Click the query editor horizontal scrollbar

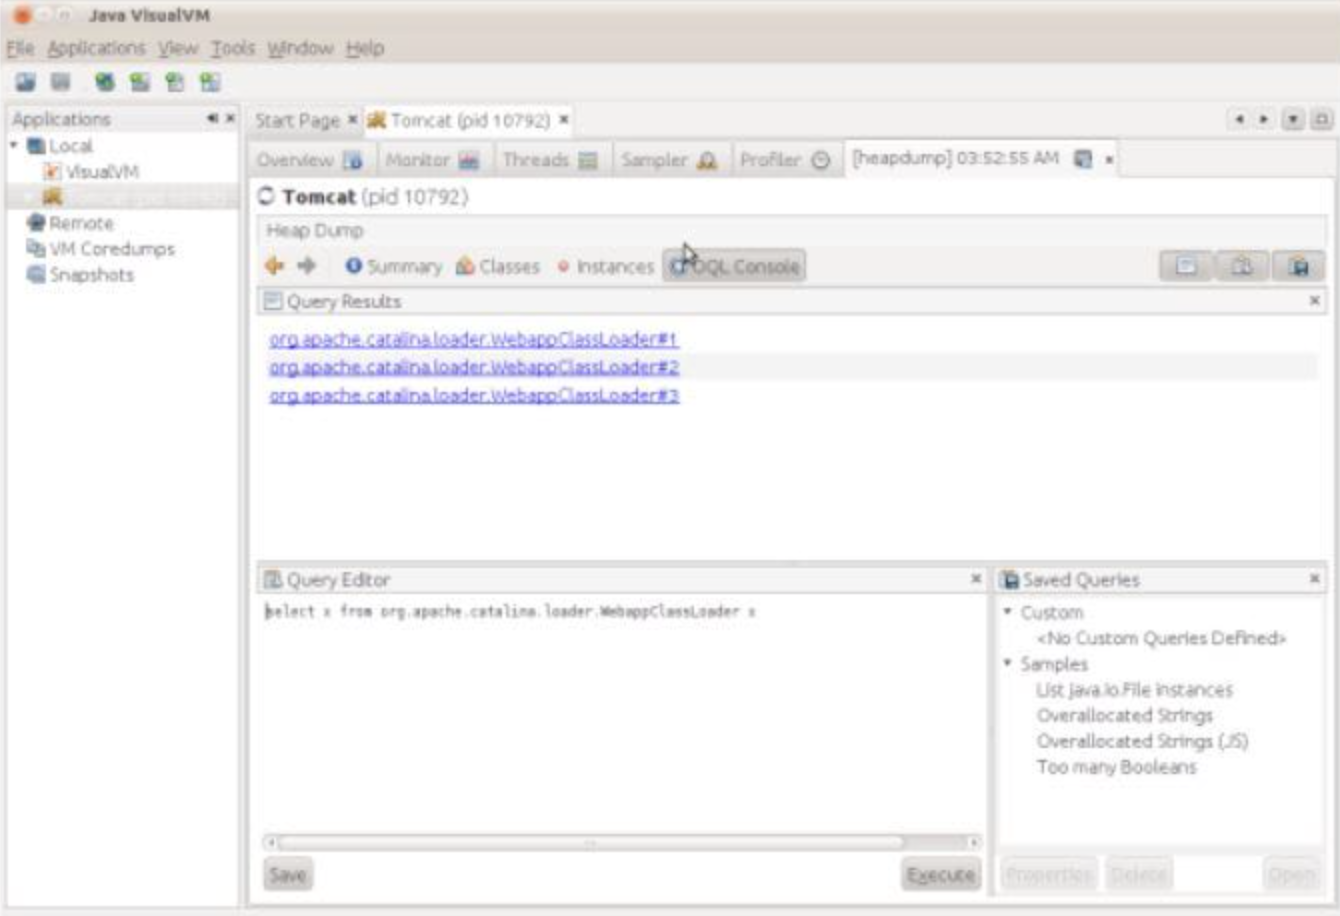point(621,842)
